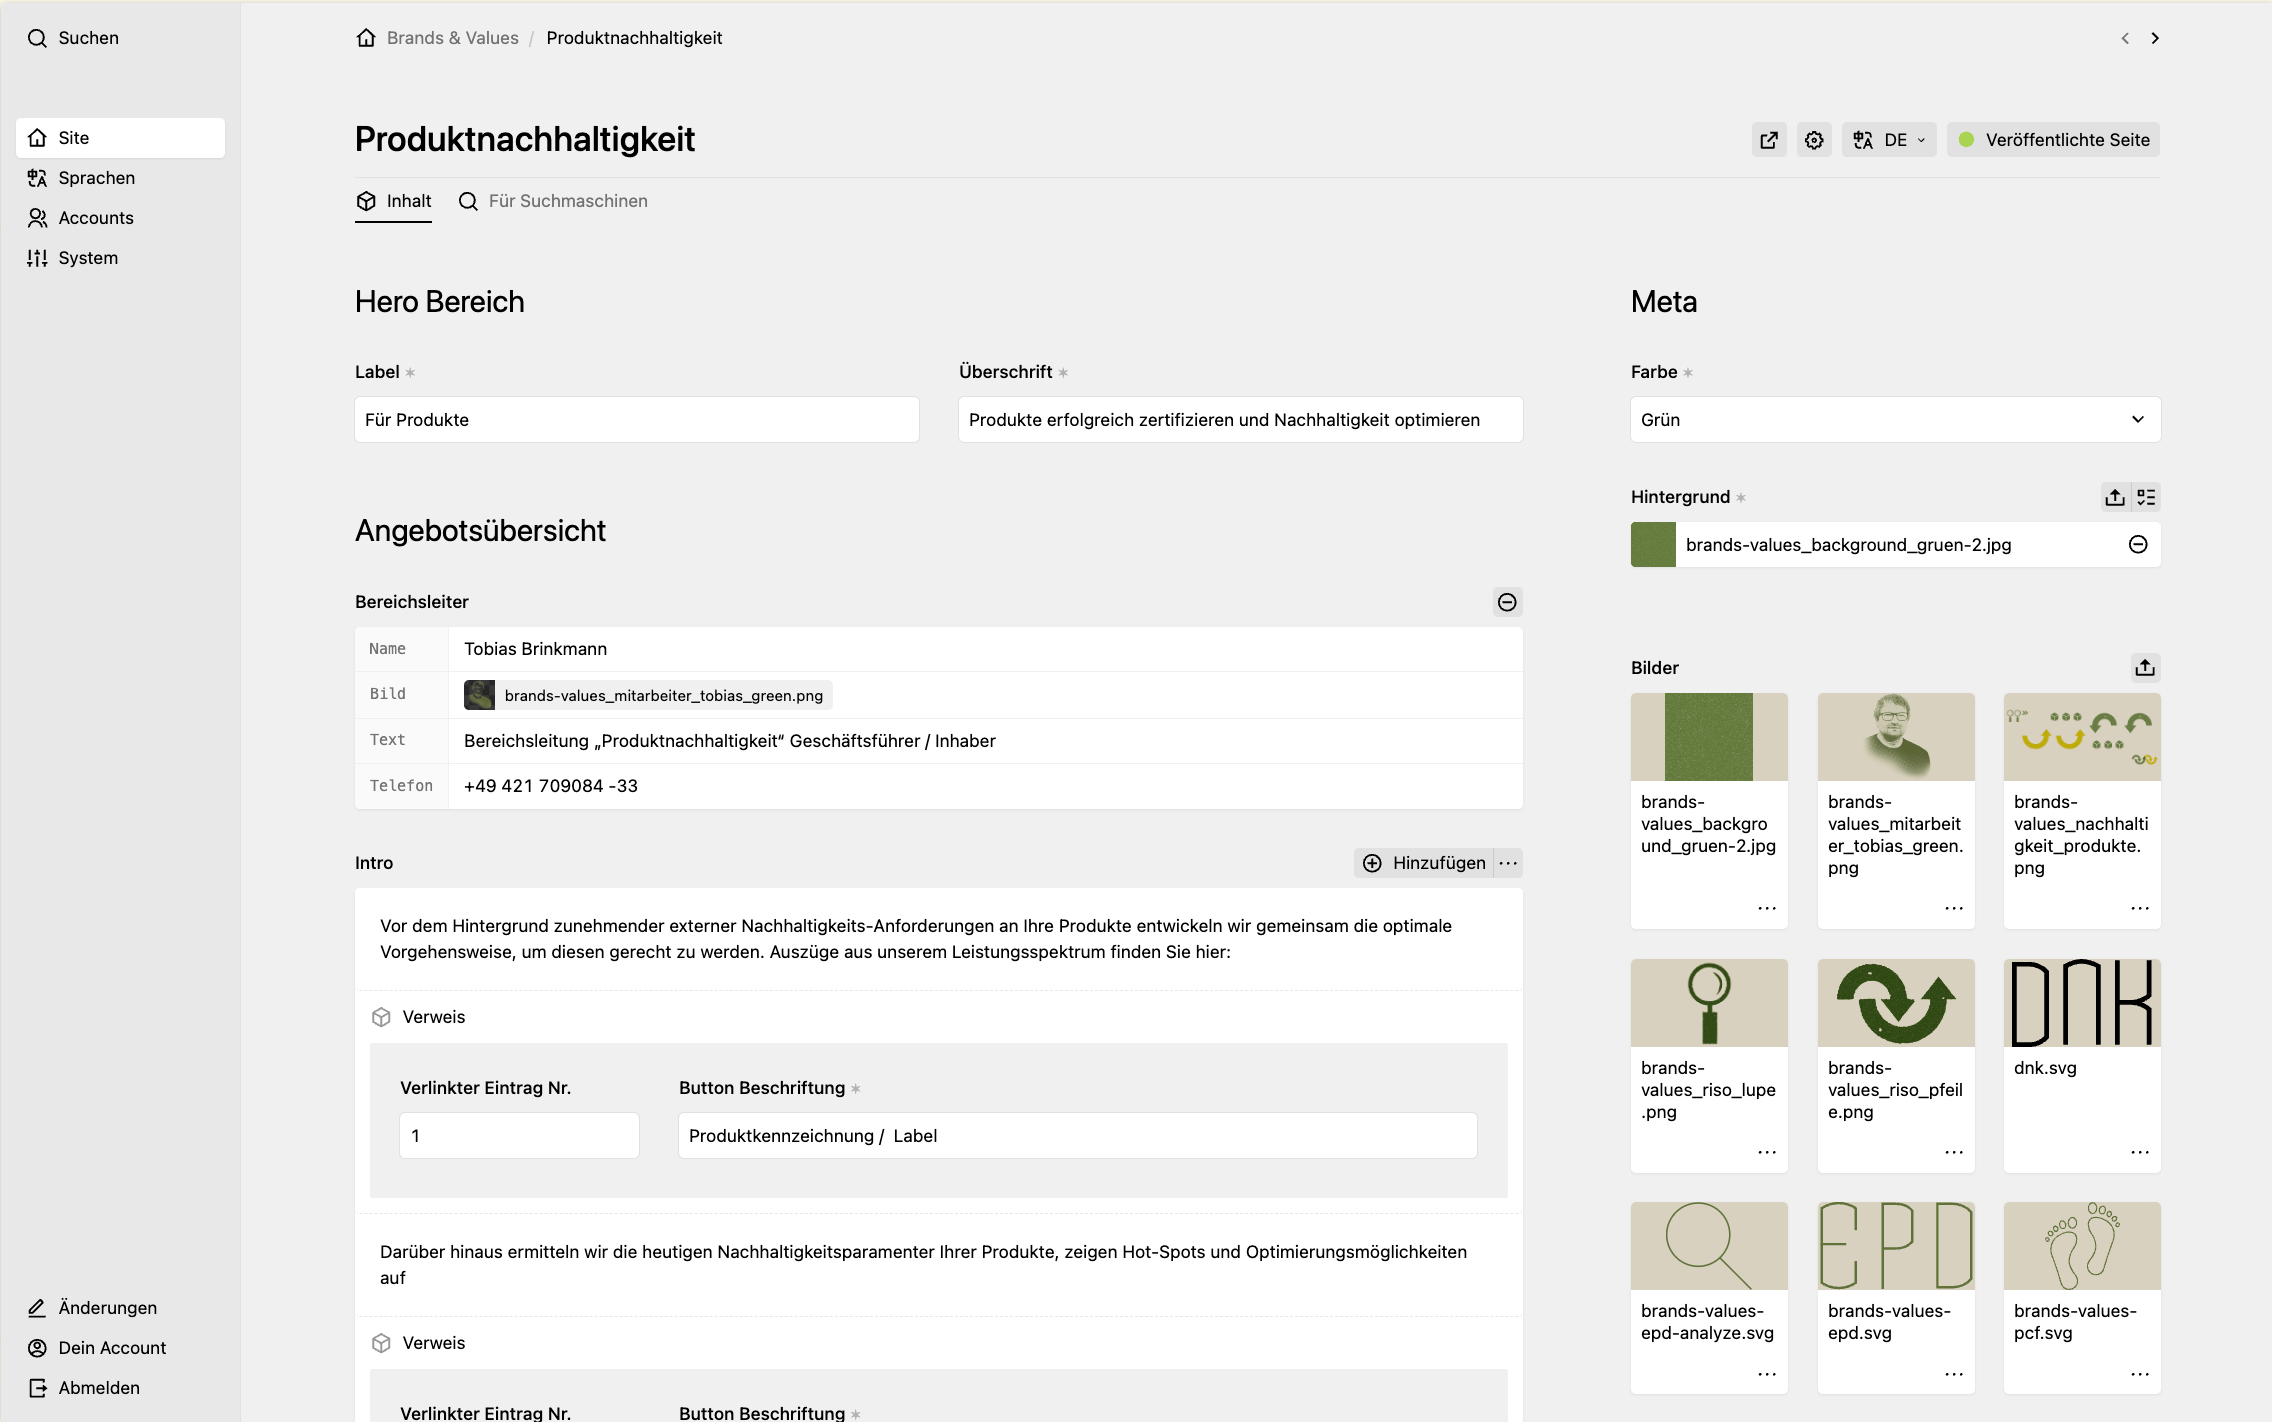This screenshot has width=2272, height=1422.
Task: Click the Tobias Brinkmann name cell
Action: point(985,649)
